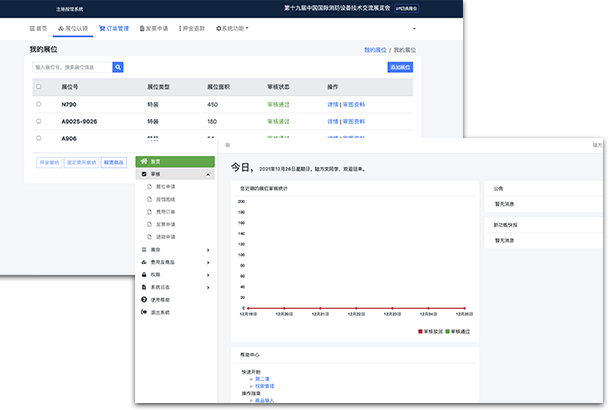610x410 pixels.
Task: Click the red 审核驳回 legend swatch
Action: click(x=420, y=330)
